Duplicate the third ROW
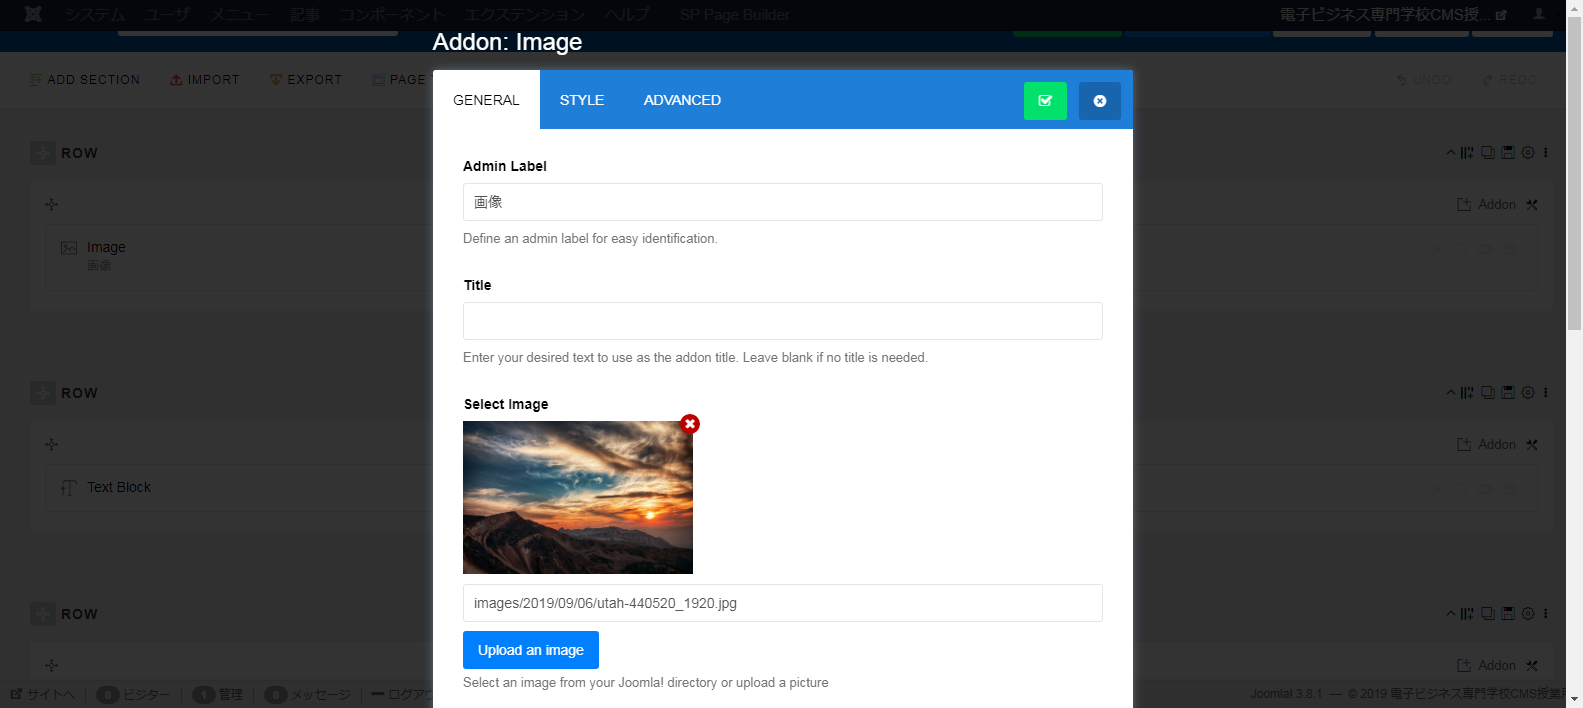The image size is (1583, 708). [1488, 614]
